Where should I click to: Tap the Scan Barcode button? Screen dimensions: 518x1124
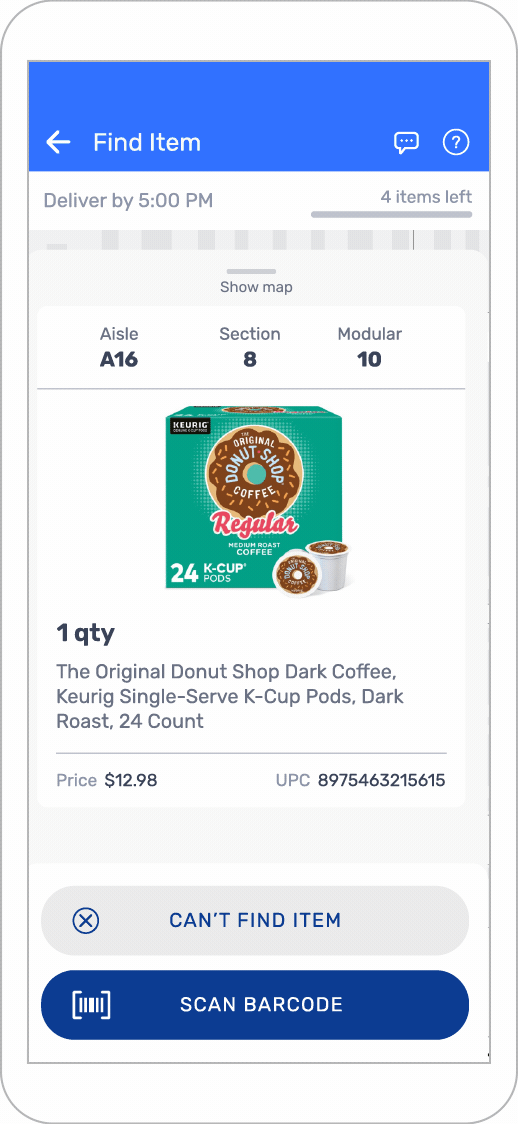tap(255, 1004)
